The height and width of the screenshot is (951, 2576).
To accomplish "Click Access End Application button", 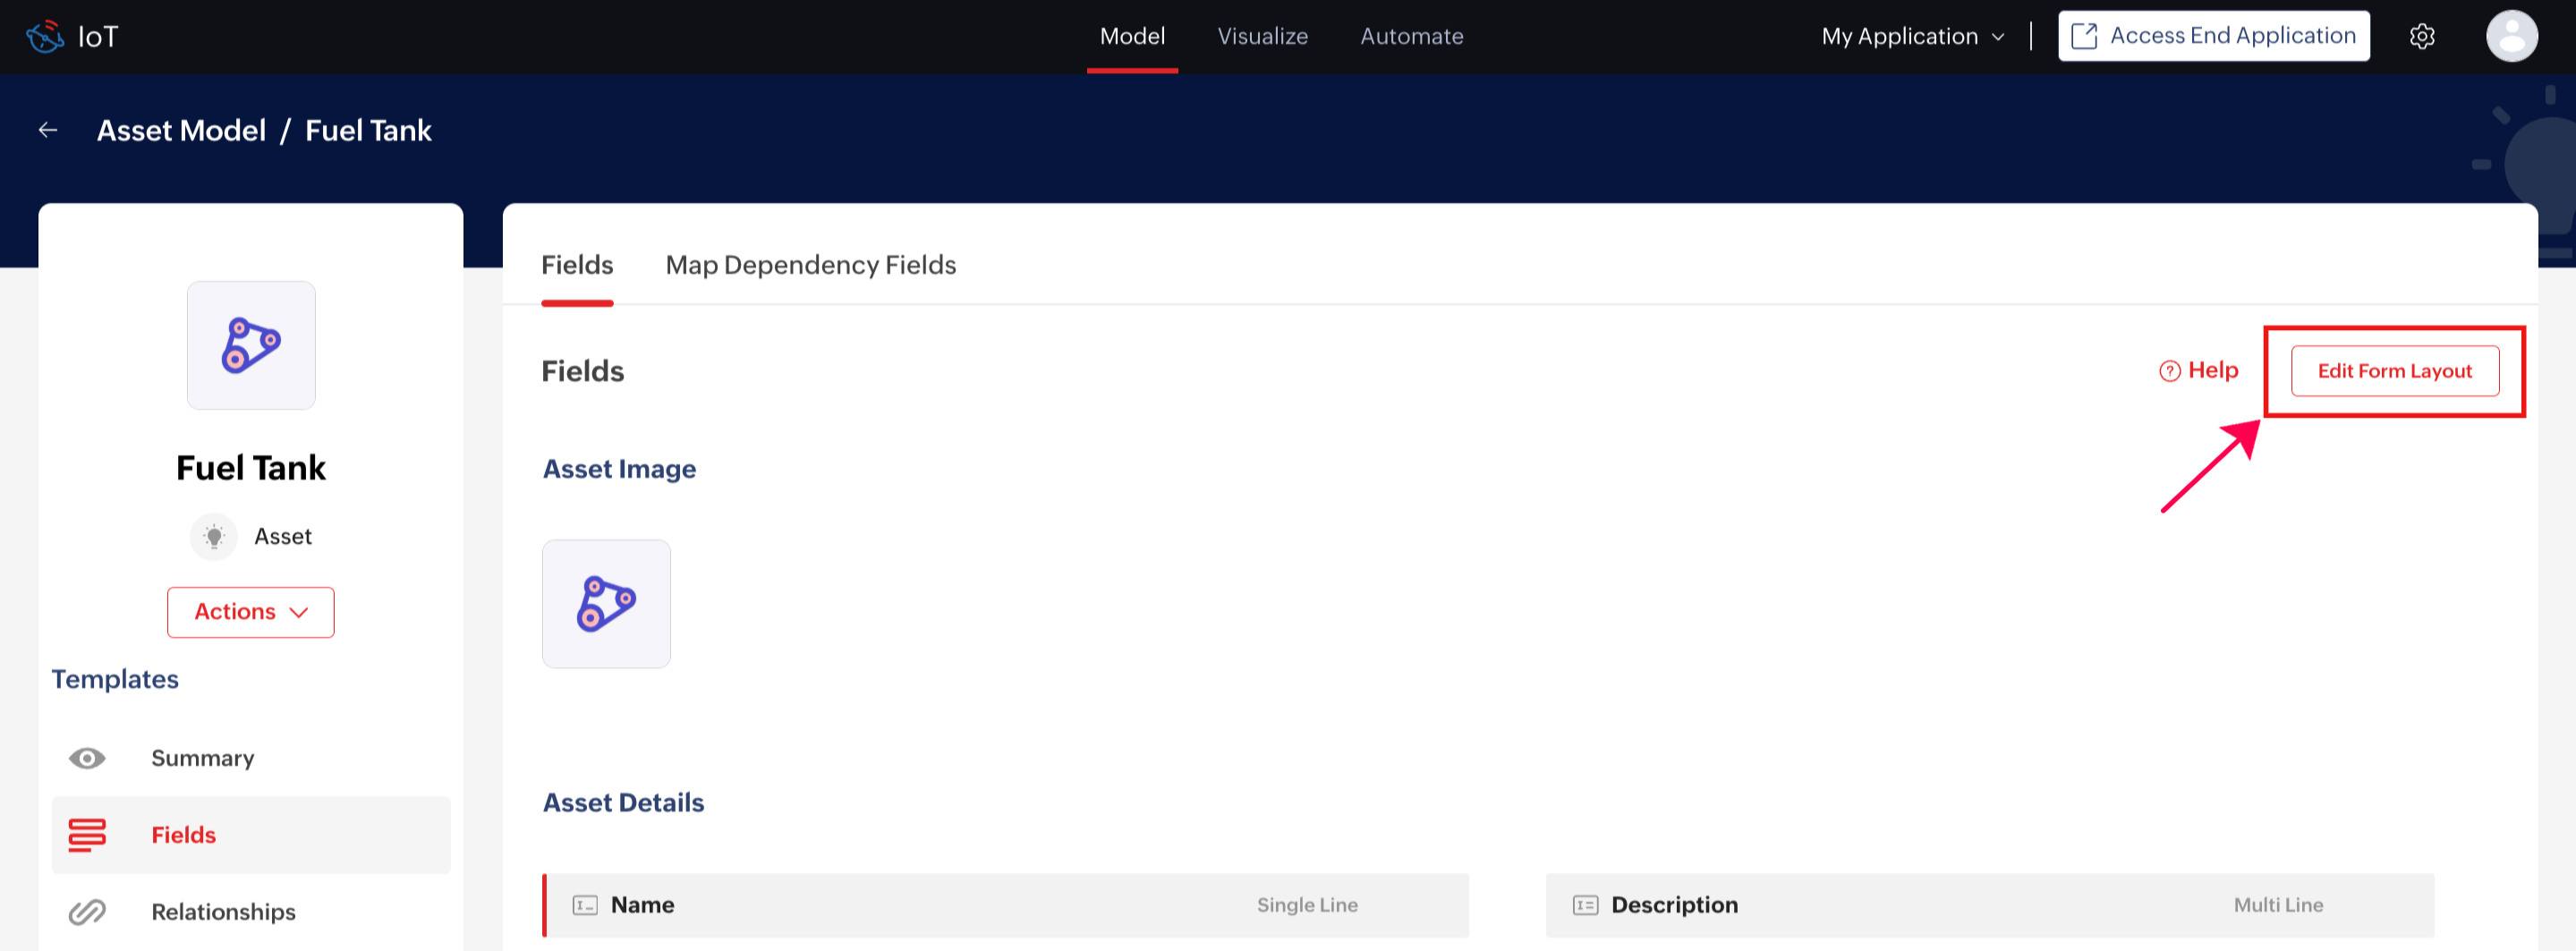I will 2213,36.
